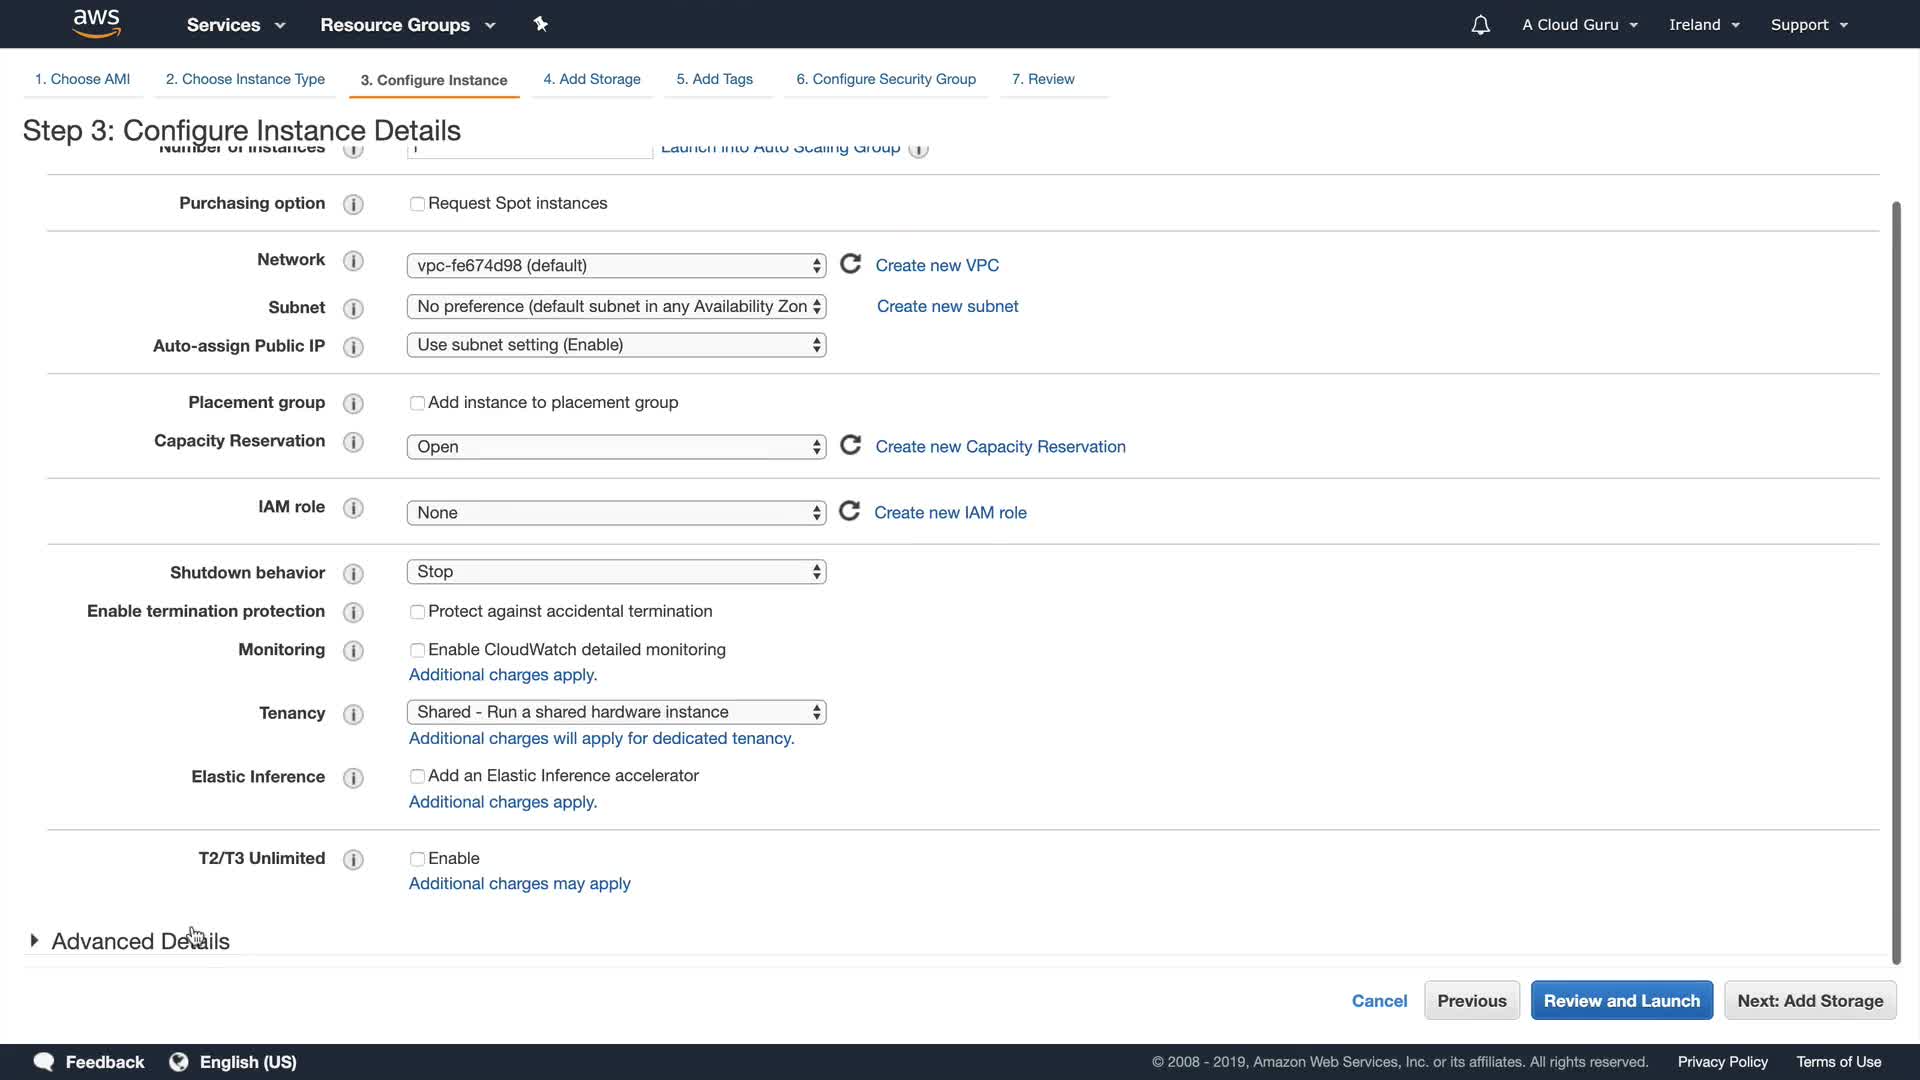Refresh the IAM role list

point(849,511)
